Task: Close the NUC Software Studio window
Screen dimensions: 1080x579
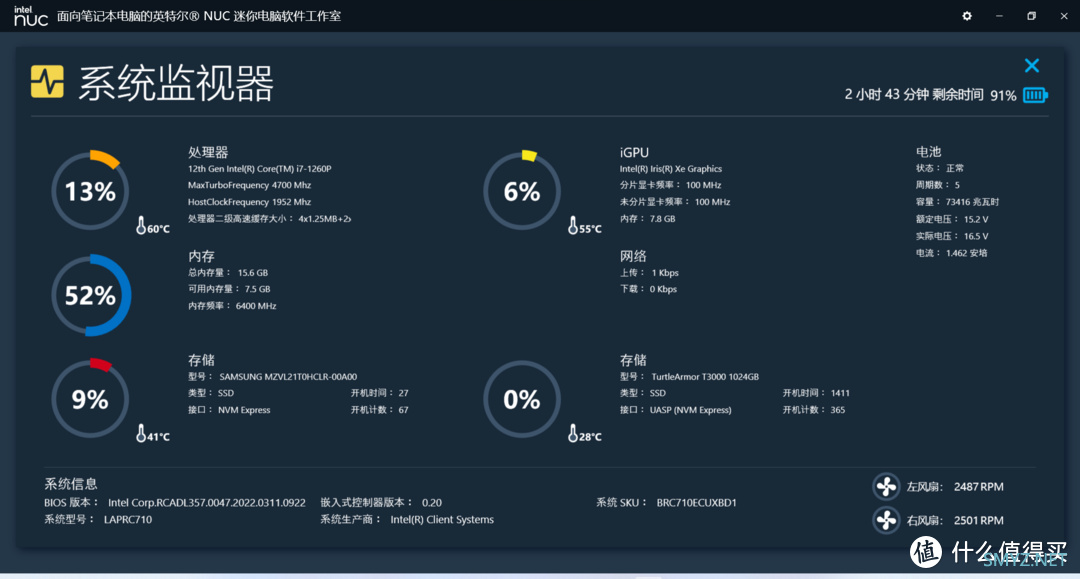Action: click(x=1063, y=16)
